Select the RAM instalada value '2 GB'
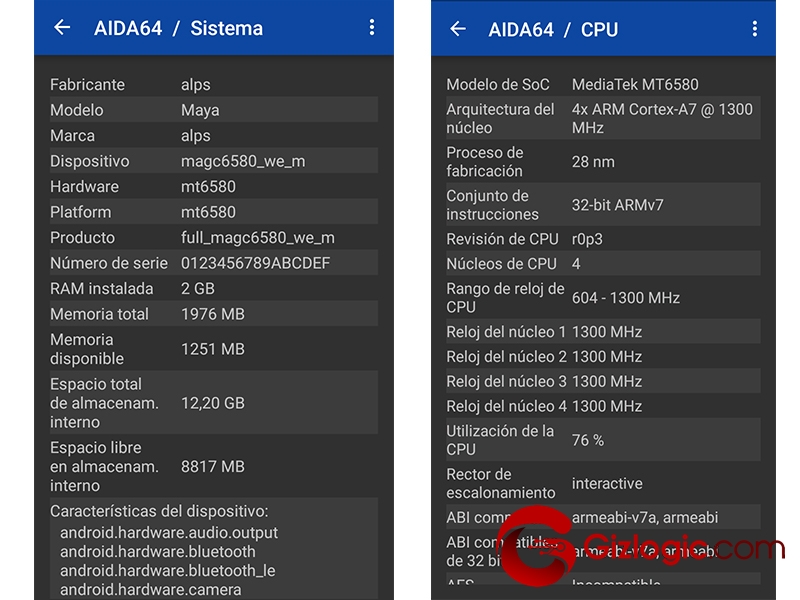Screen dimensions: 800x600 [x=198, y=289]
